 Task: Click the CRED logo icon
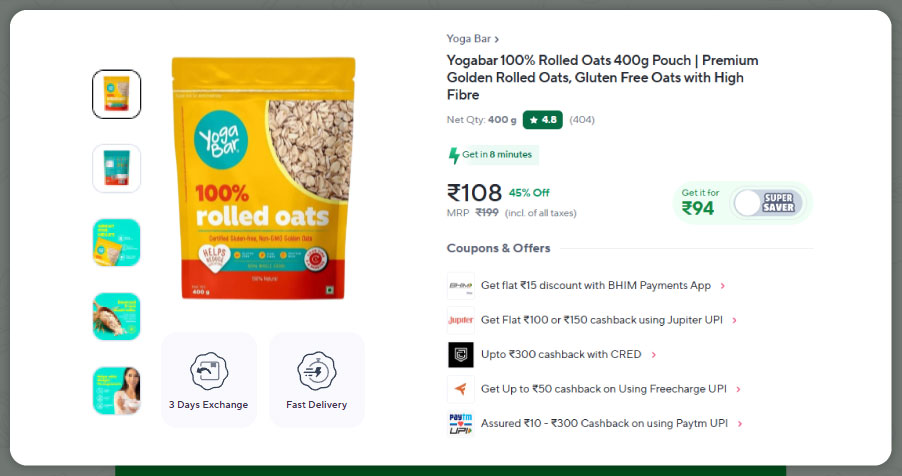(x=460, y=355)
